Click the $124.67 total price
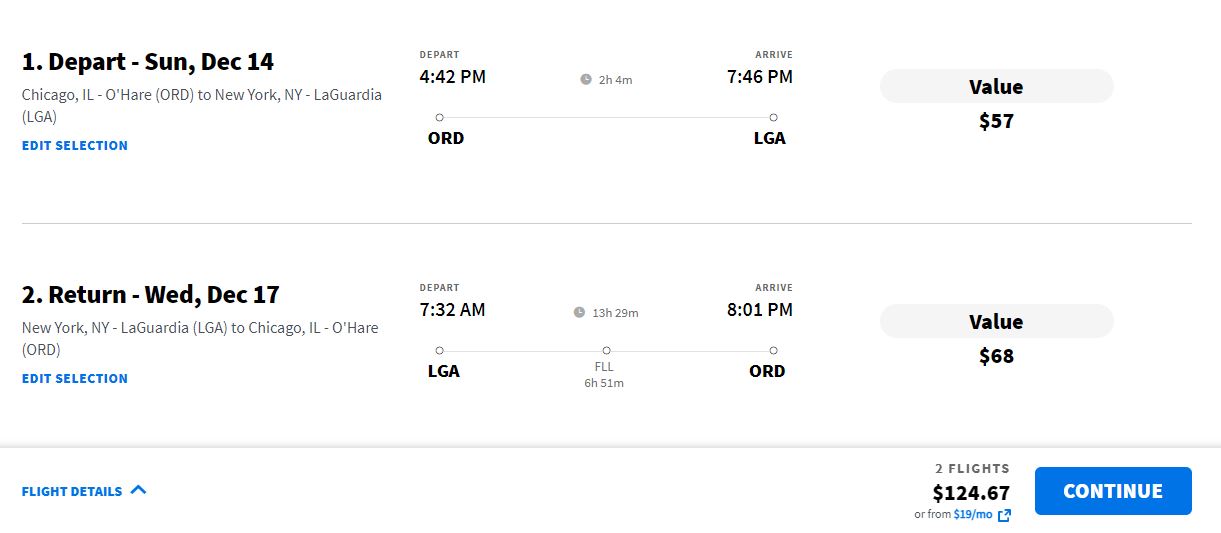The width and height of the screenshot is (1221, 533). [x=971, y=492]
